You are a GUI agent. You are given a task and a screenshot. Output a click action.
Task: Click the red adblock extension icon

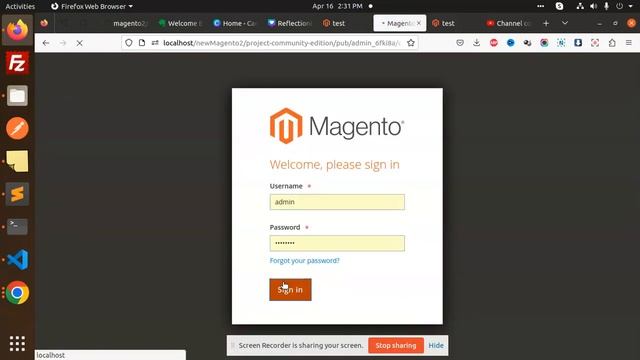pos(493,43)
